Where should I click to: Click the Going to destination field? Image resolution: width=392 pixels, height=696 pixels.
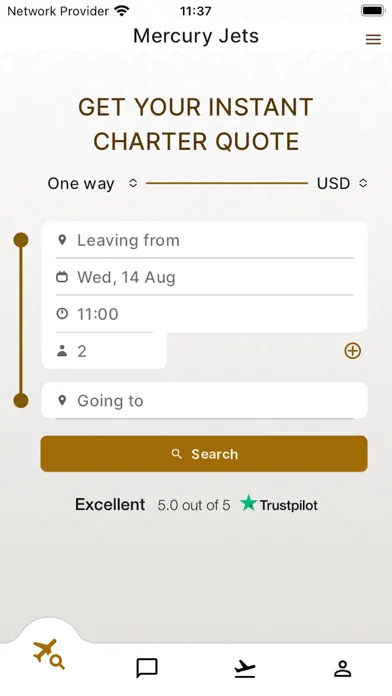(x=204, y=400)
